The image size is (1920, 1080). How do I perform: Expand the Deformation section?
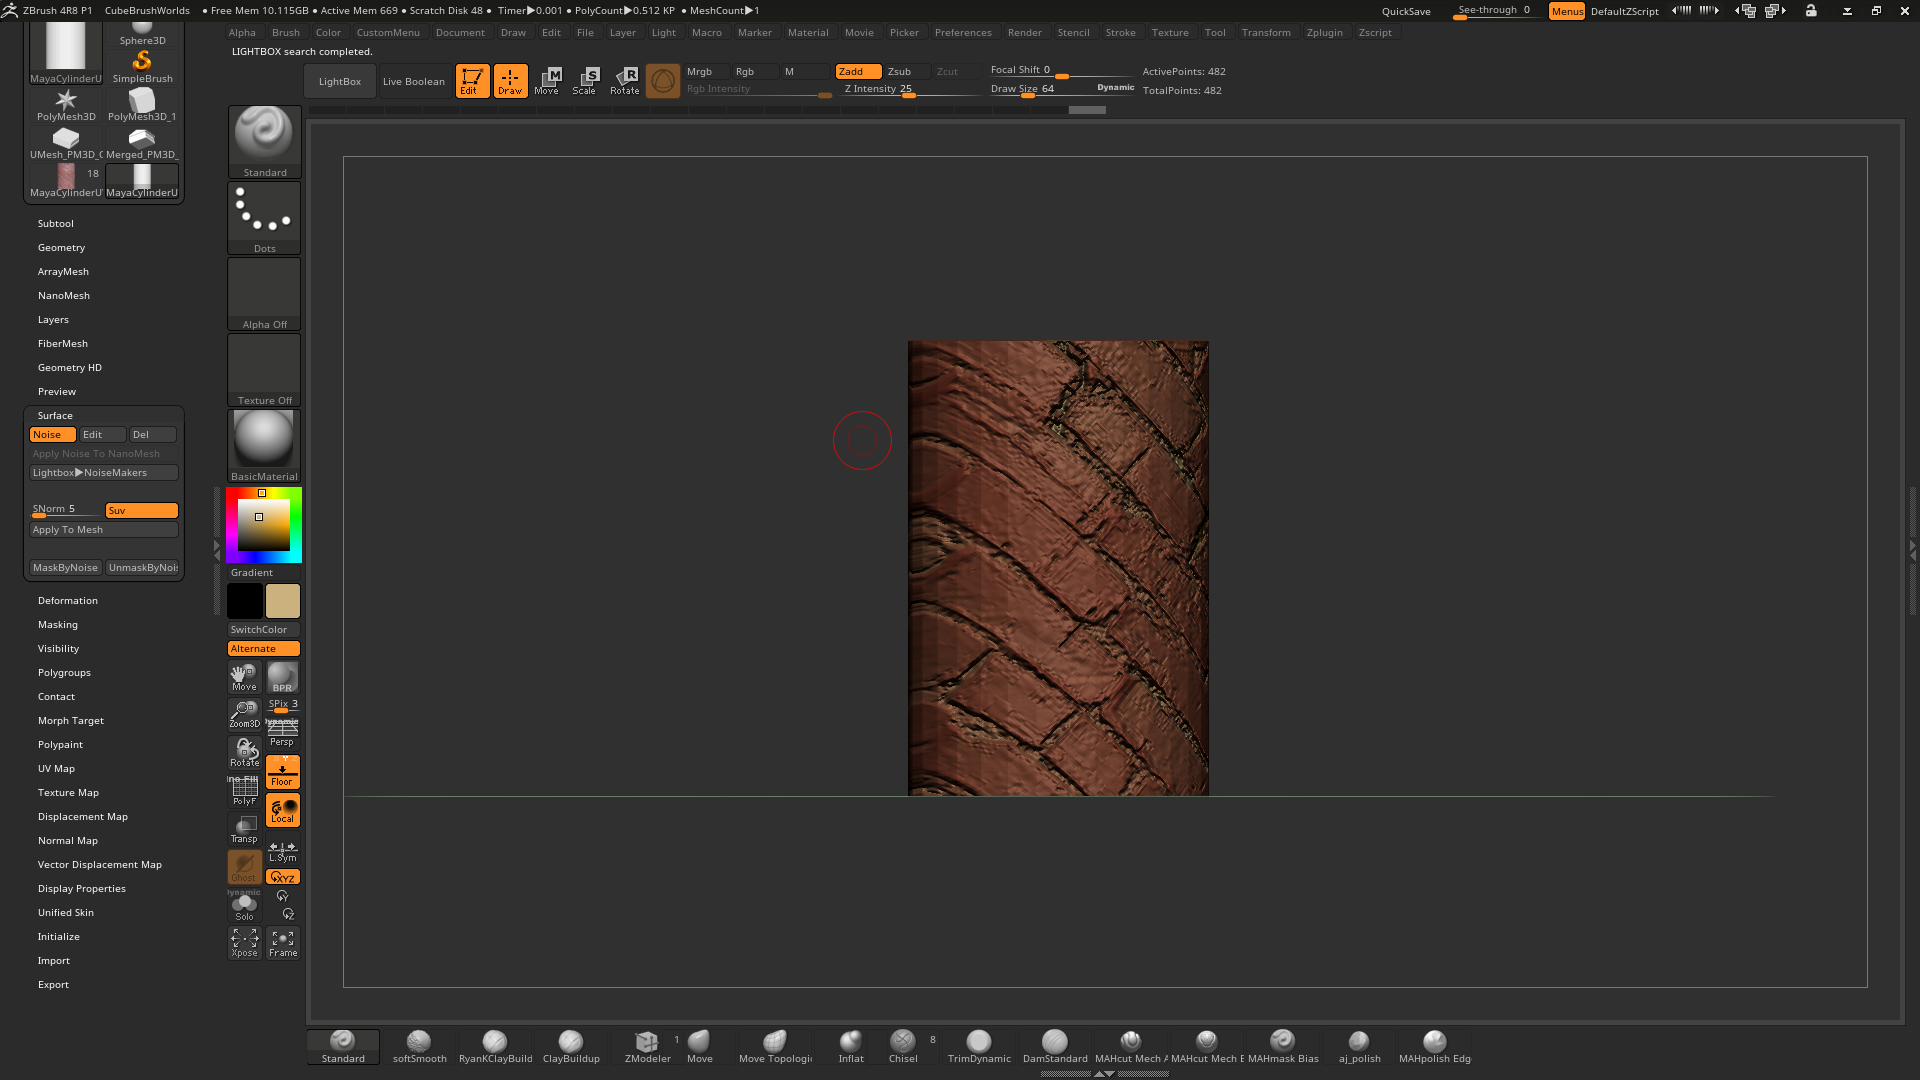[x=68, y=601]
